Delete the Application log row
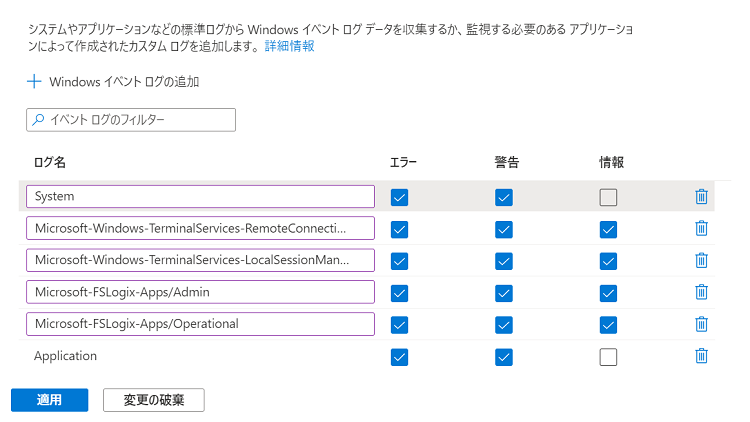Image resolution: width=750 pixels, height=422 pixels. click(701, 356)
